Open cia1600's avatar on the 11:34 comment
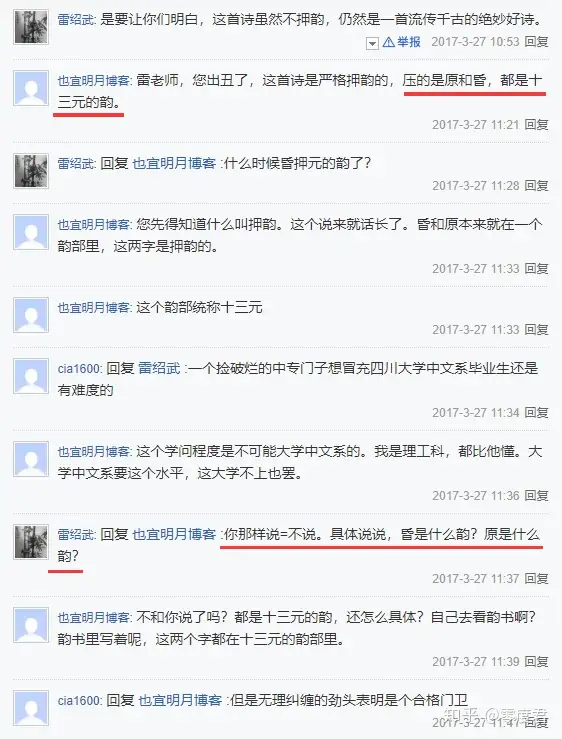Screen dimensions: 562x739 [31, 376]
